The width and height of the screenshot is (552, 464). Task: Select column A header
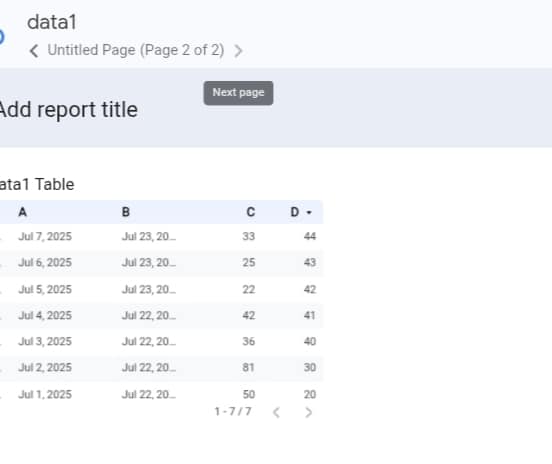click(23, 212)
